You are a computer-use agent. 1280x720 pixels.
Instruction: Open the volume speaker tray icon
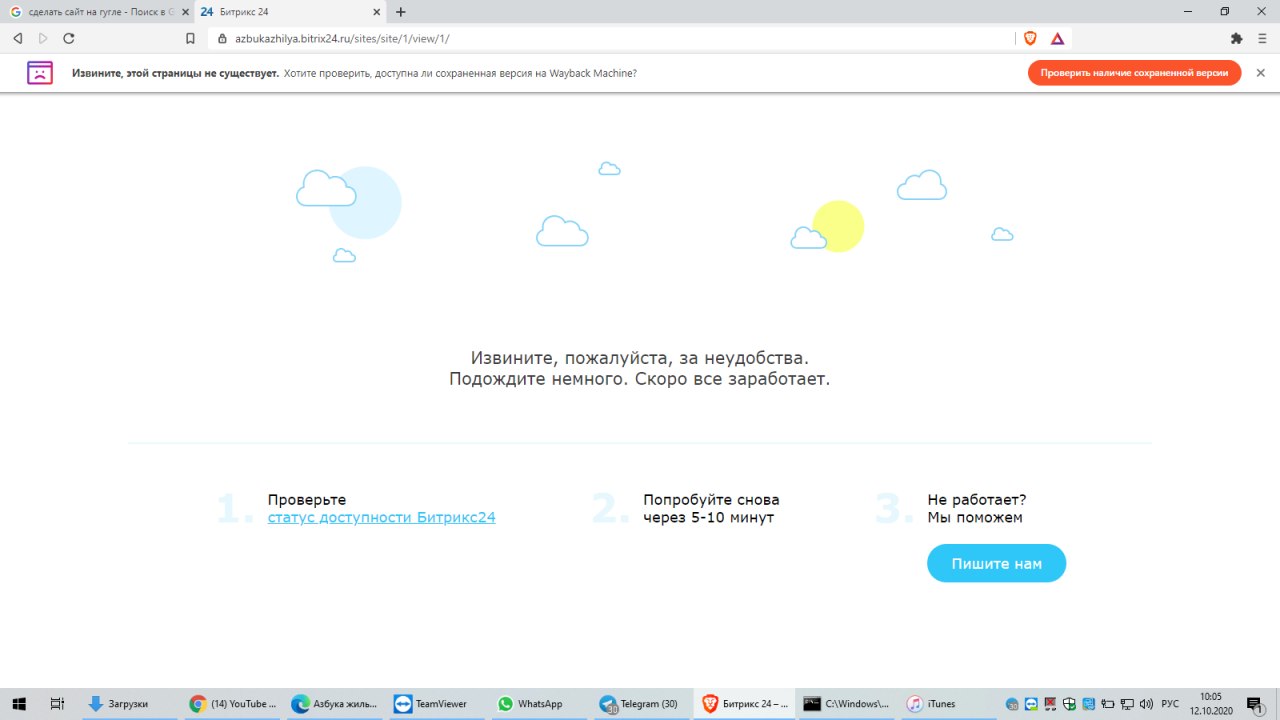[1145, 704]
